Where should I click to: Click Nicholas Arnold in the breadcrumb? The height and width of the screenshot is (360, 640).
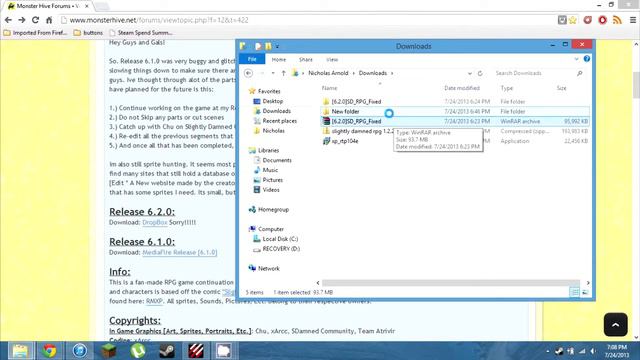(x=328, y=73)
